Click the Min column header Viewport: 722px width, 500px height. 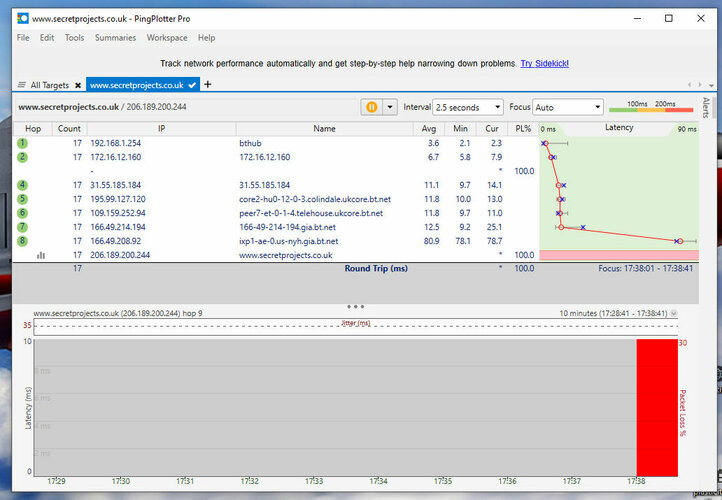pos(460,129)
